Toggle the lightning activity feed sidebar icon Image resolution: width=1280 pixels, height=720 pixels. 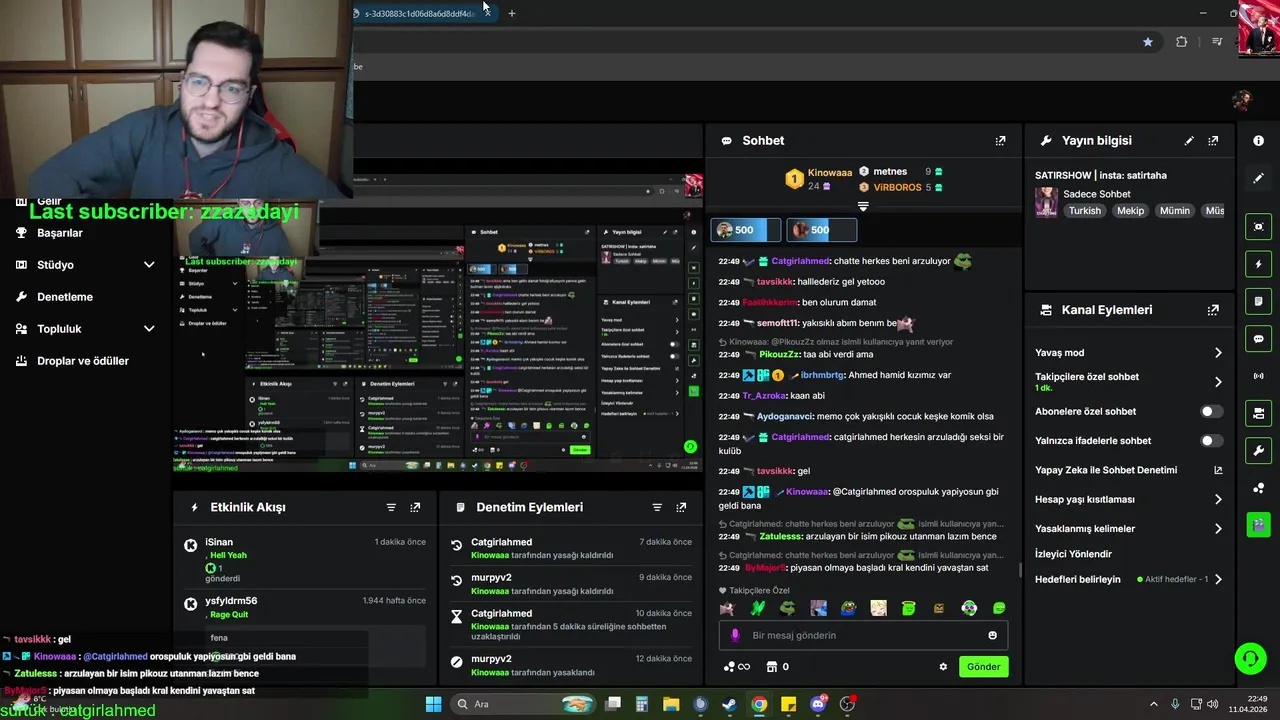click(x=1258, y=264)
